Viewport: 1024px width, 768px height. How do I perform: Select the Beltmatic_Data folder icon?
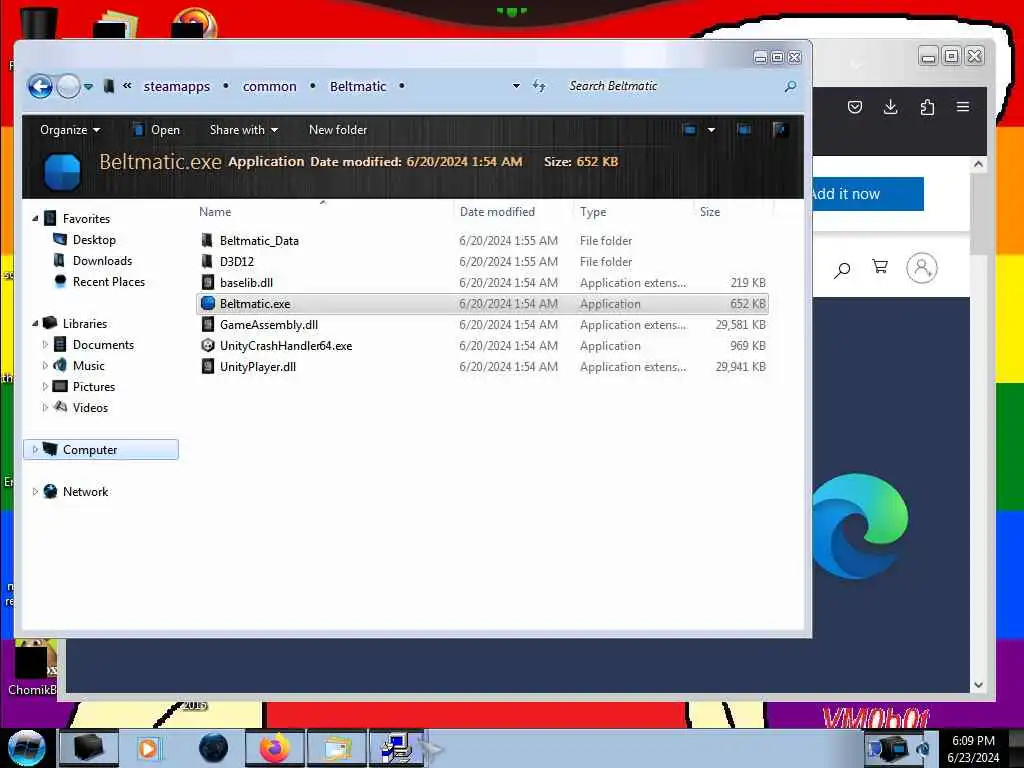(207, 240)
